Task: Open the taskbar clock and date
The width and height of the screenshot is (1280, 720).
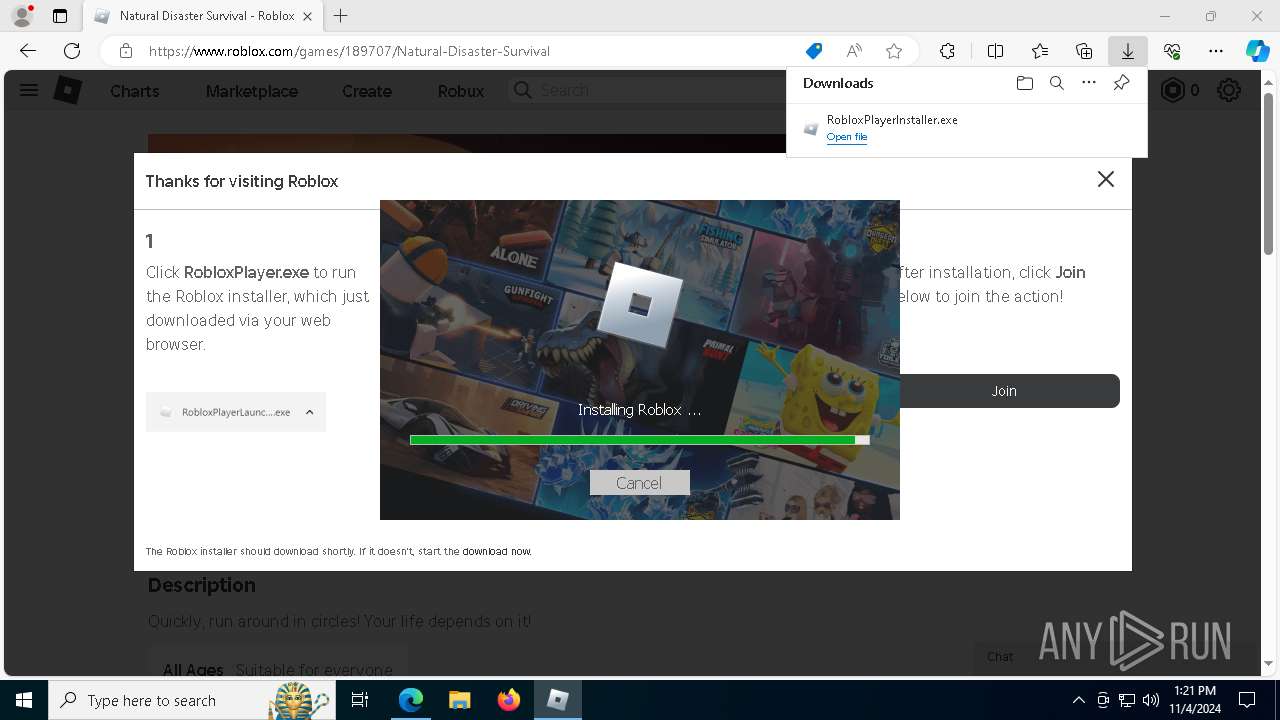Action: [1195, 700]
